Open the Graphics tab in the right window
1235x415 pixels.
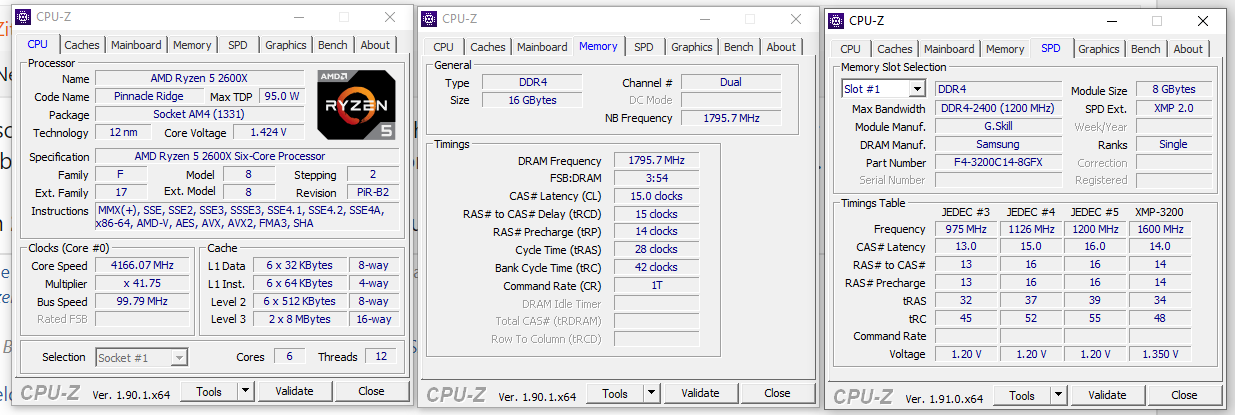pos(1099,49)
